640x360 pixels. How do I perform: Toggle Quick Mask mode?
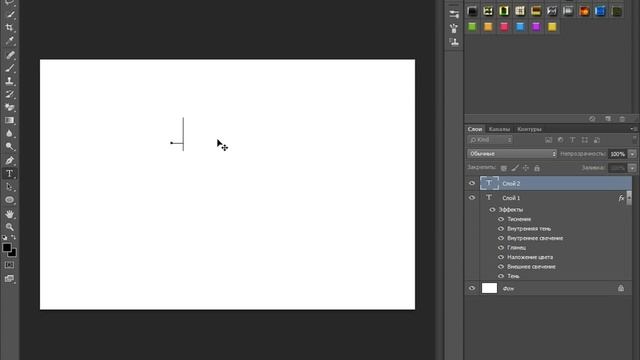point(9,265)
